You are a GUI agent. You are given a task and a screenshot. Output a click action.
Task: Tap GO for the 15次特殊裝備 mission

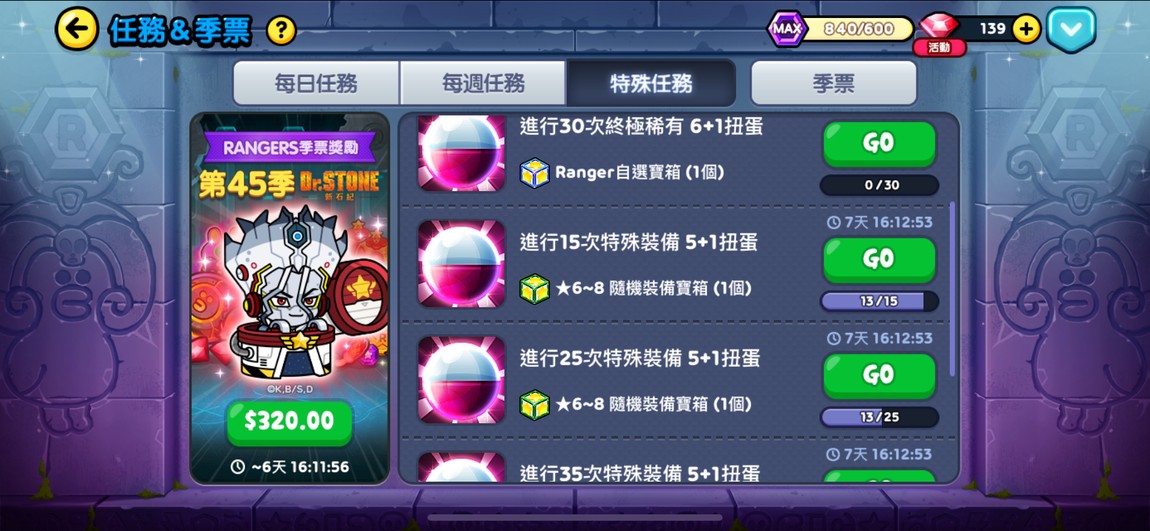[879, 260]
